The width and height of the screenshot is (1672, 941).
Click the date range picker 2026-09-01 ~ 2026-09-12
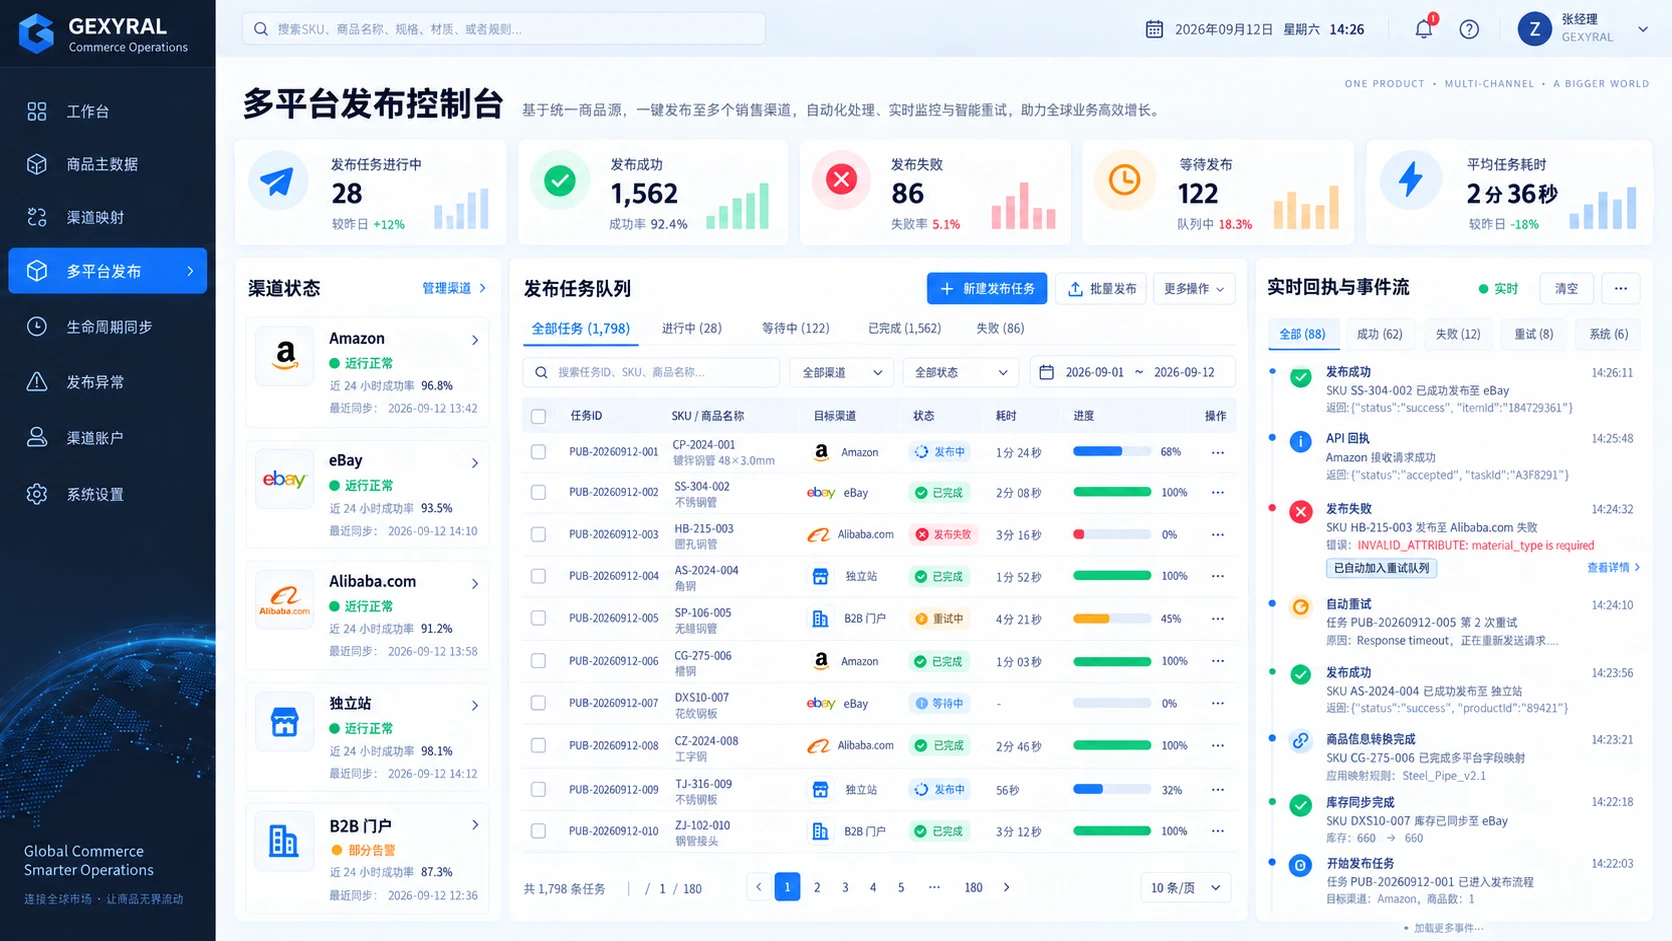[1132, 372]
